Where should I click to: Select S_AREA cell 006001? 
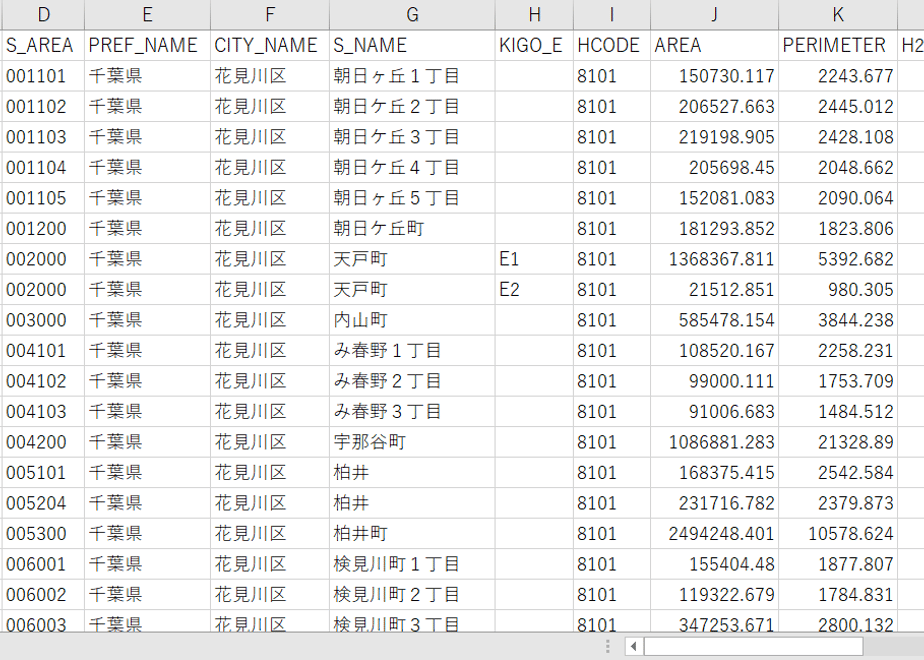(x=43, y=565)
